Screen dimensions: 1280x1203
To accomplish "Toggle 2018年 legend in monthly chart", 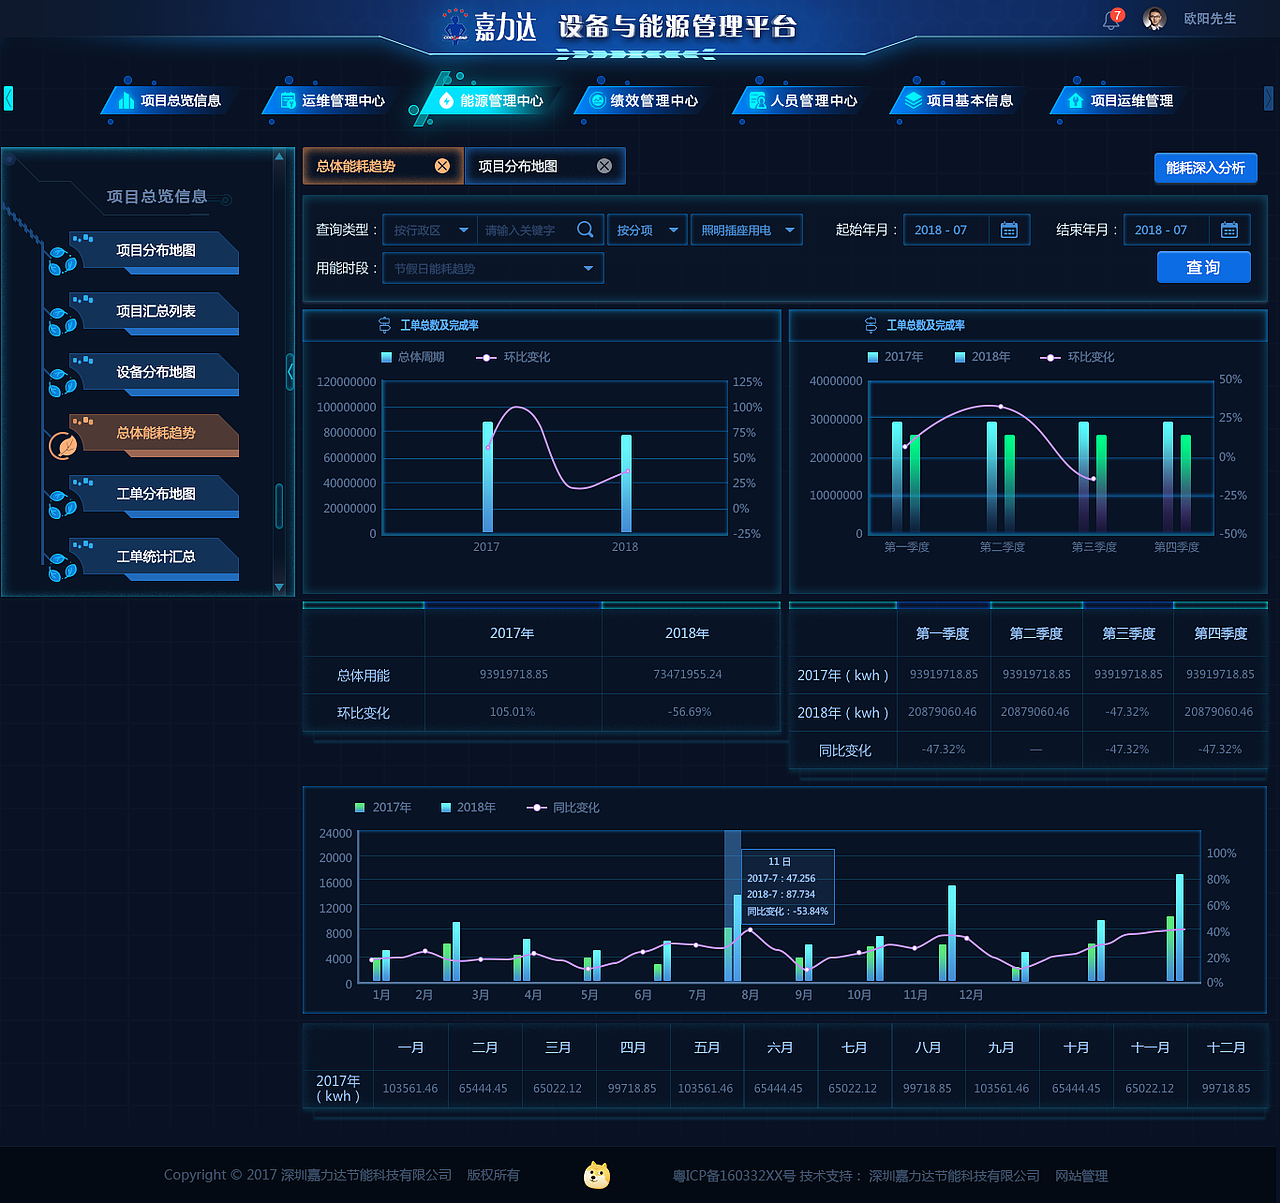I will (468, 807).
